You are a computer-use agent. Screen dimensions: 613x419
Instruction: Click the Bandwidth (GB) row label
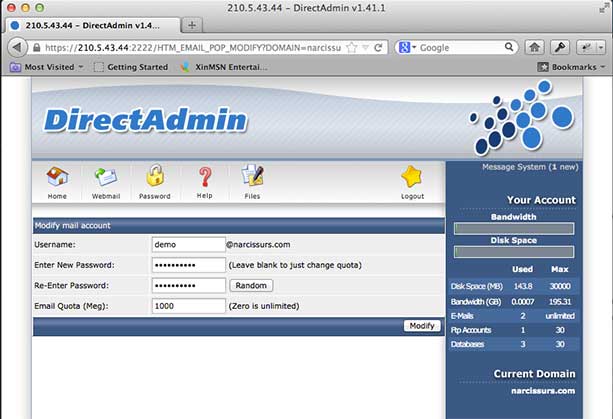(x=475, y=302)
